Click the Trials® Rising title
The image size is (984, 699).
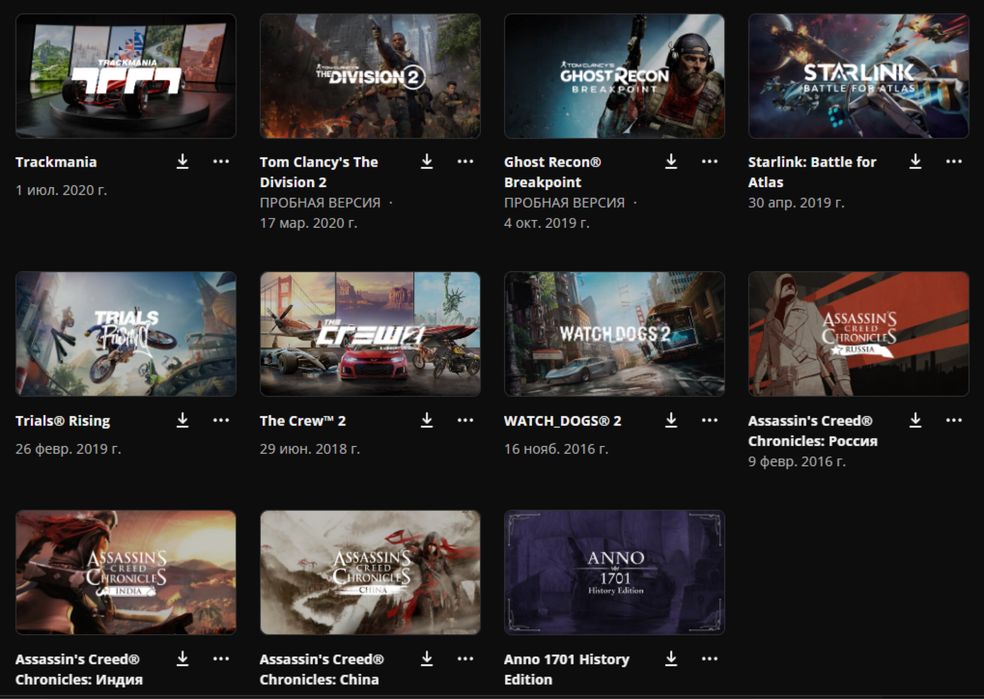(63, 420)
